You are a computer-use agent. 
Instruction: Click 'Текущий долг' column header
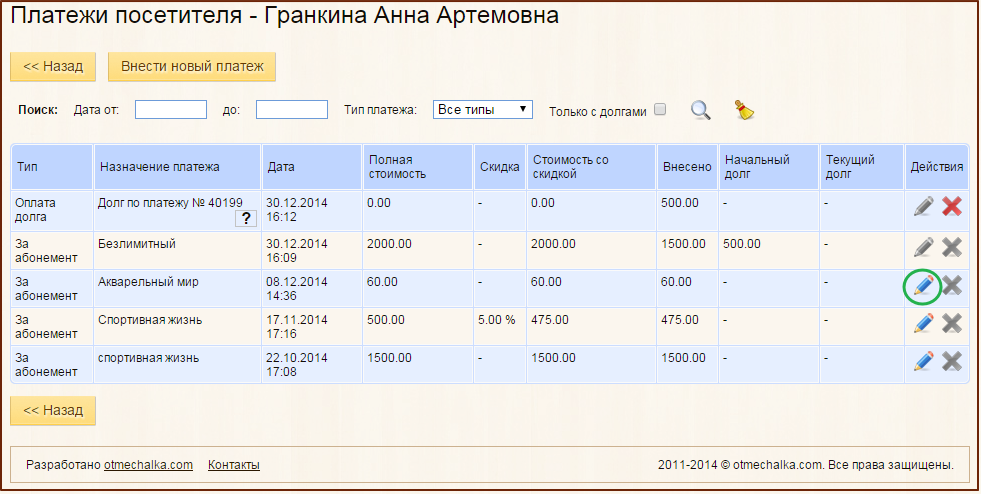point(862,167)
